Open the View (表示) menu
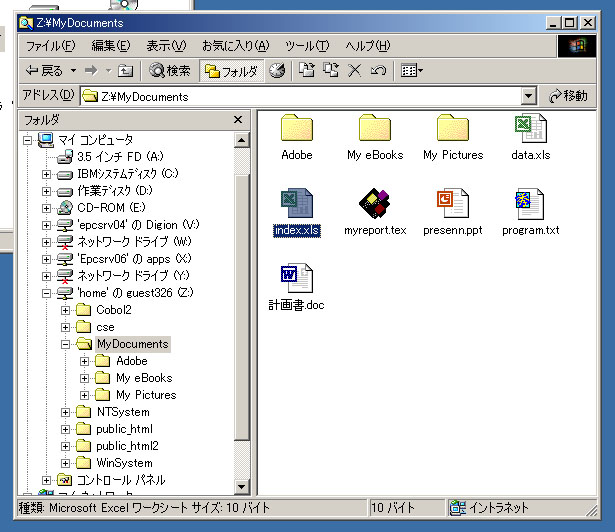This screenshot has height=532, width=615. click(x=166, y=46)
